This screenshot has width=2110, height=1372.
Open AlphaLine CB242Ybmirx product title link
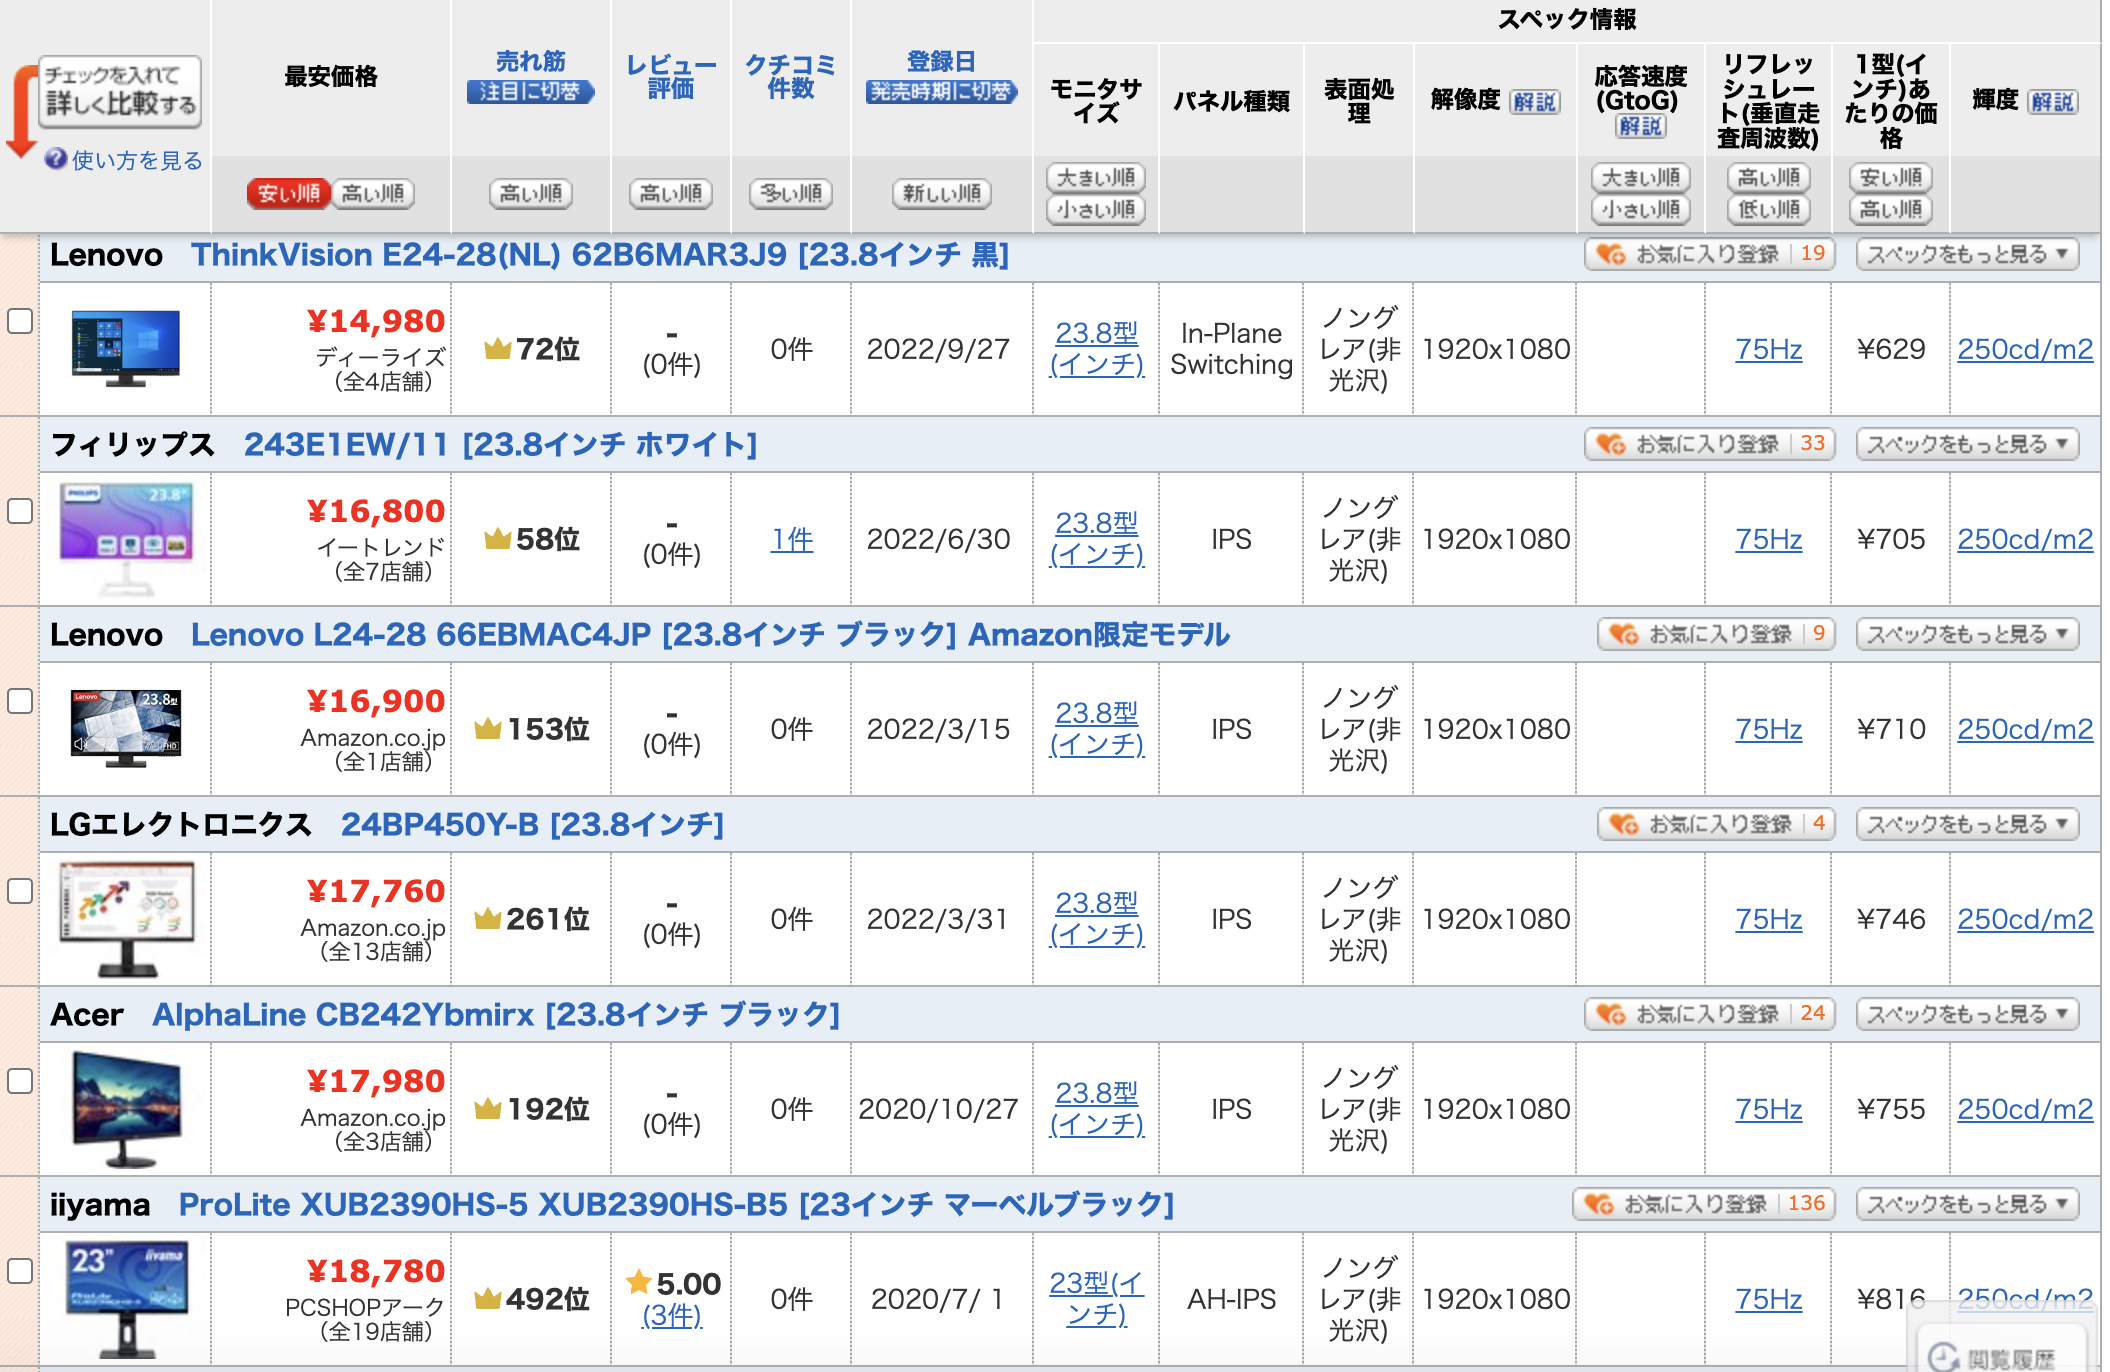(496, 1015)
